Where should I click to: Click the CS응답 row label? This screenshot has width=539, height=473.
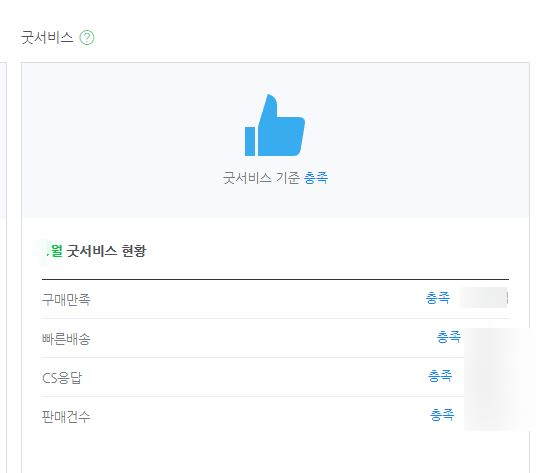point(62,377)
